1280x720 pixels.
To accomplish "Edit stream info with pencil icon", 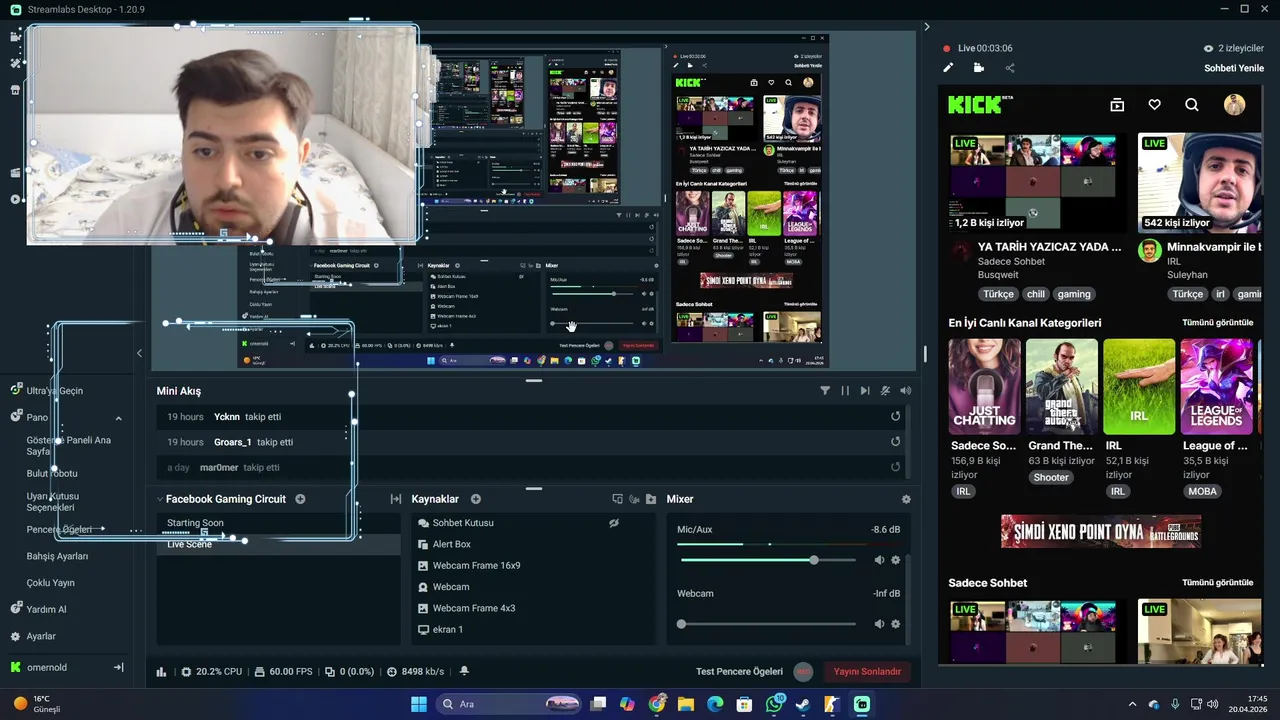I will (x=948, y=68).
